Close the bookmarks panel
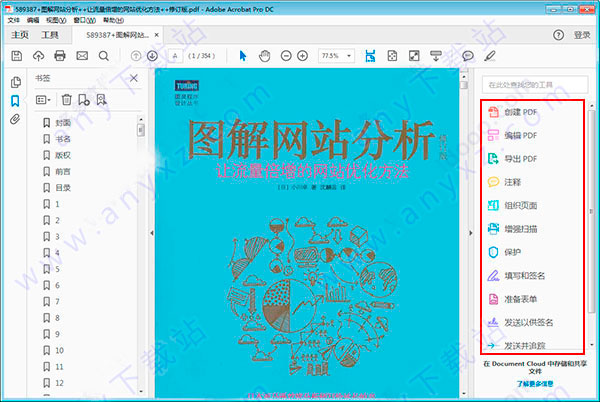Image resolution: width=600 pixels, height=402 pixels. (x=134, y=78)
